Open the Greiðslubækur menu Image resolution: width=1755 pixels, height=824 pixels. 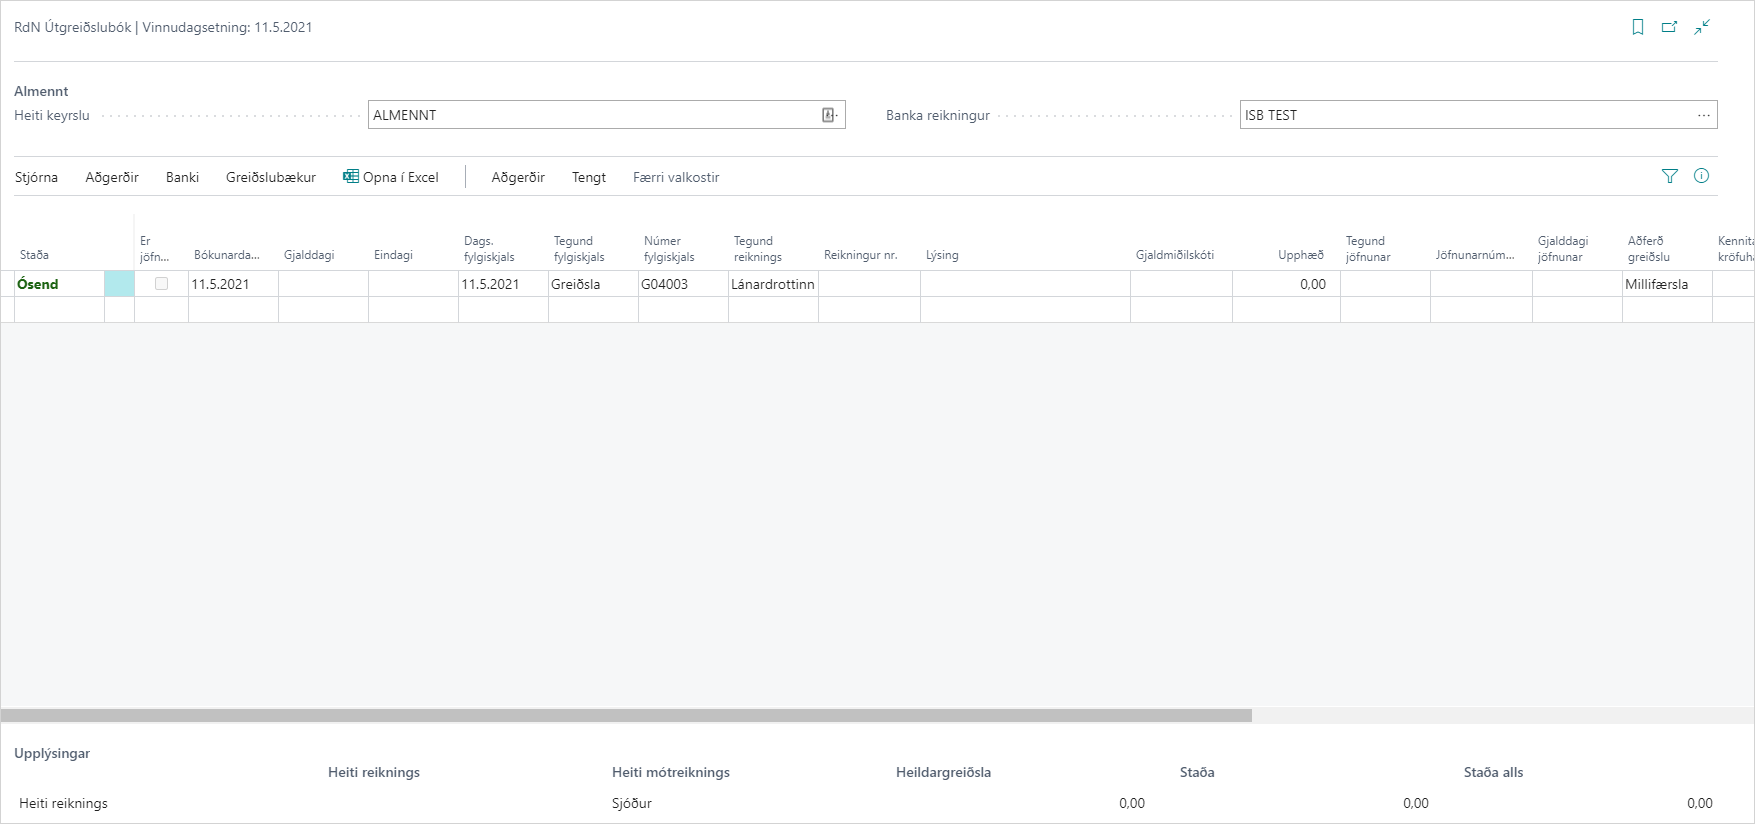pos(271,177)
